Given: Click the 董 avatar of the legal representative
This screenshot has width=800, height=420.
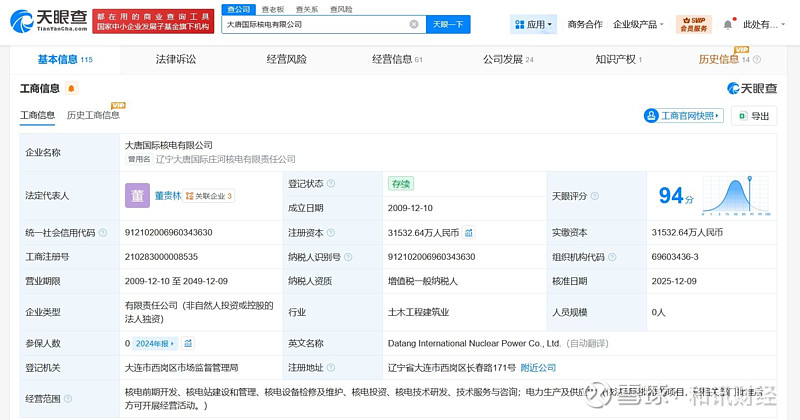Looking at the screenshot, I should pos(137,196).
